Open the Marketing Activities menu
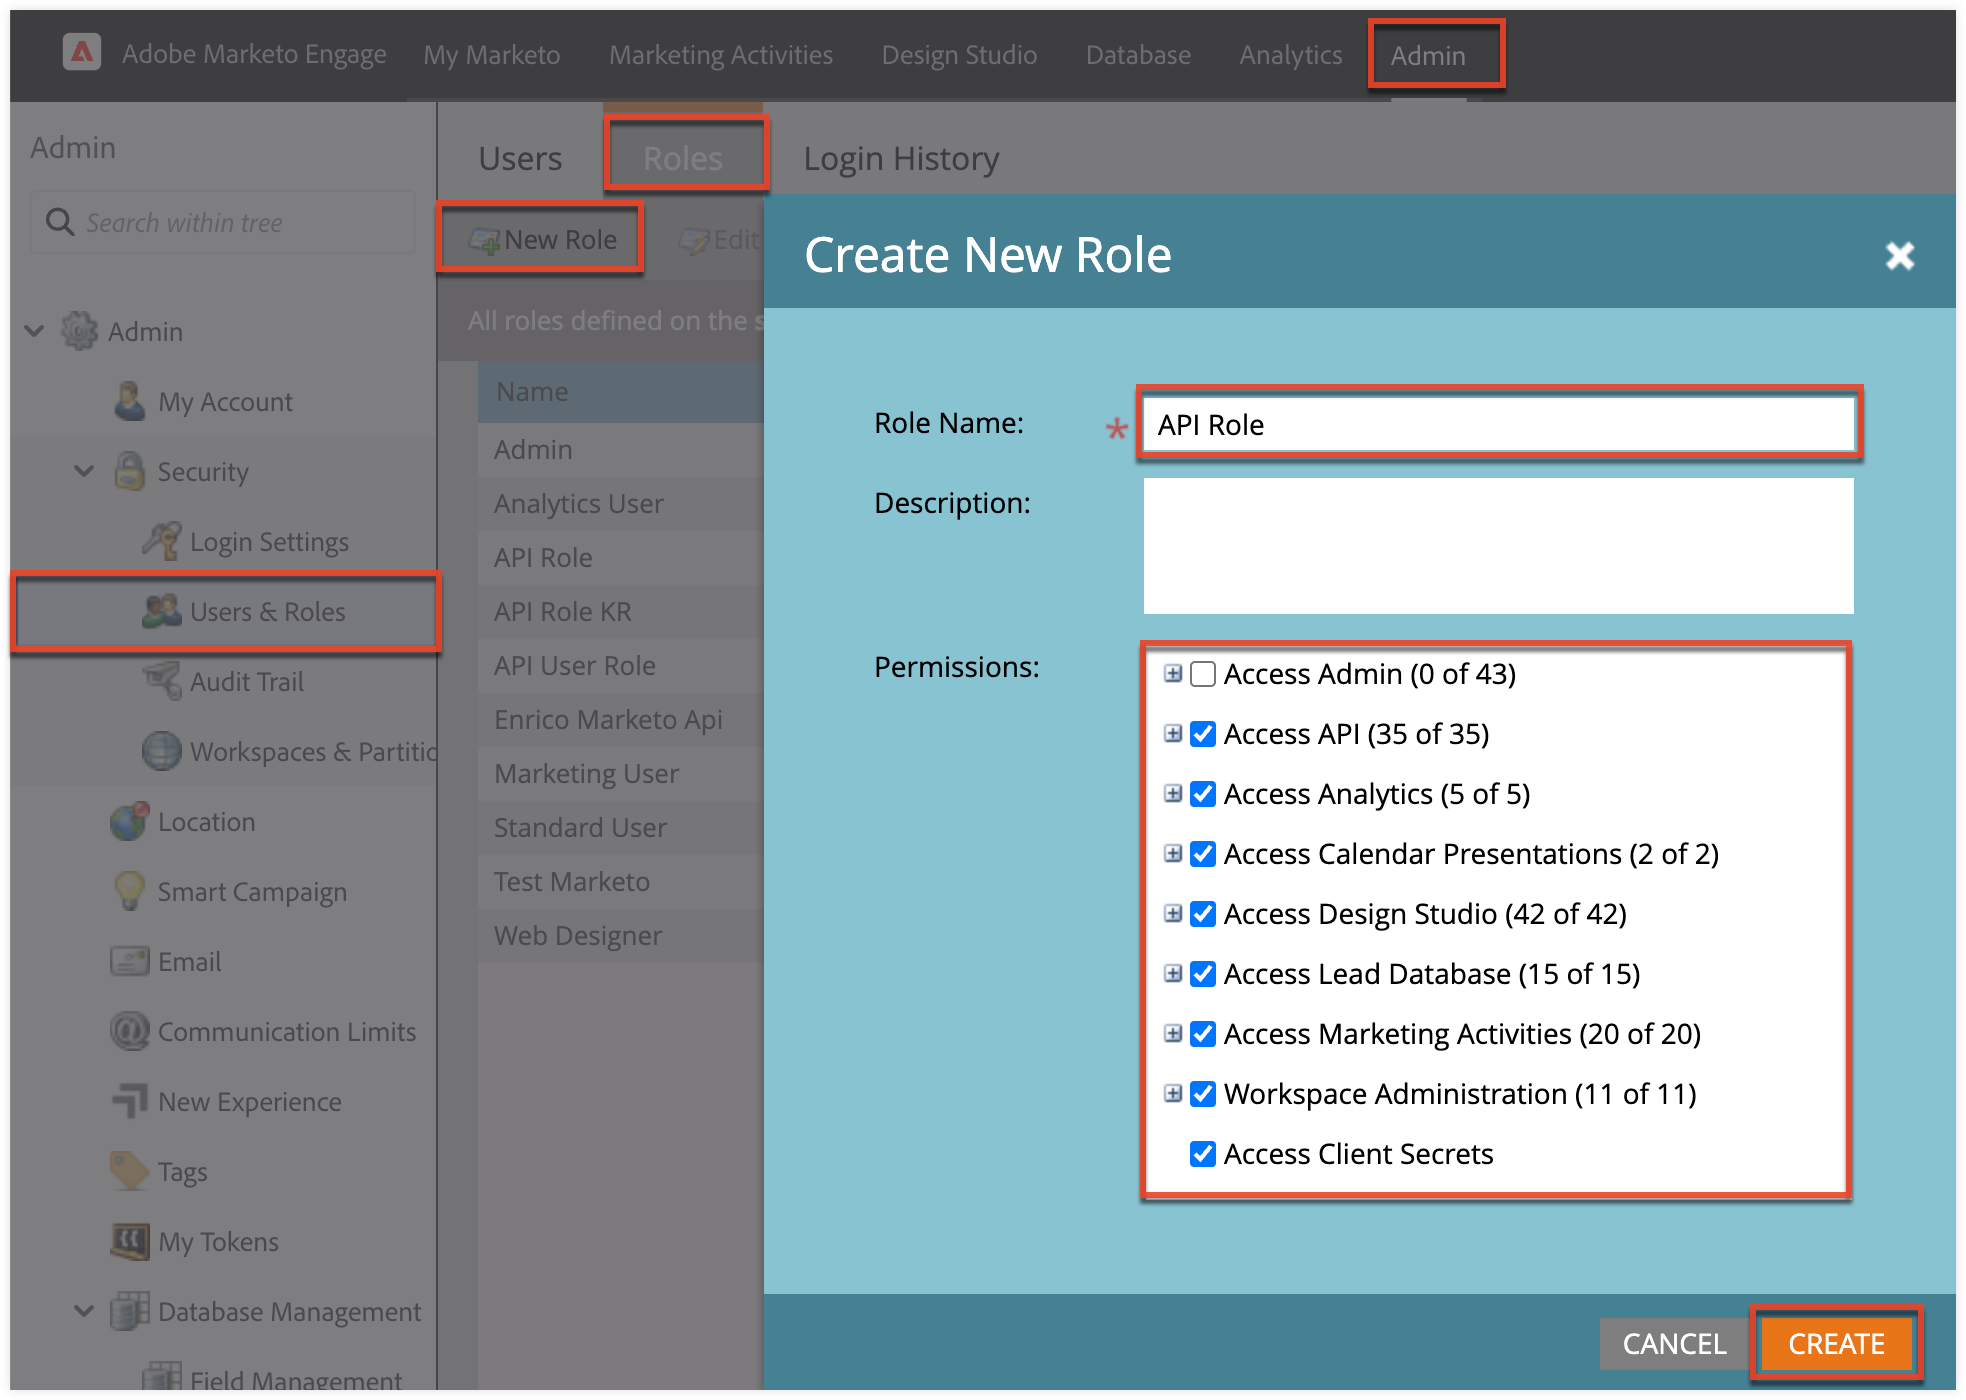Image resolution: width=1966 pixels, height=1400 pixels. tap(721, 55)
